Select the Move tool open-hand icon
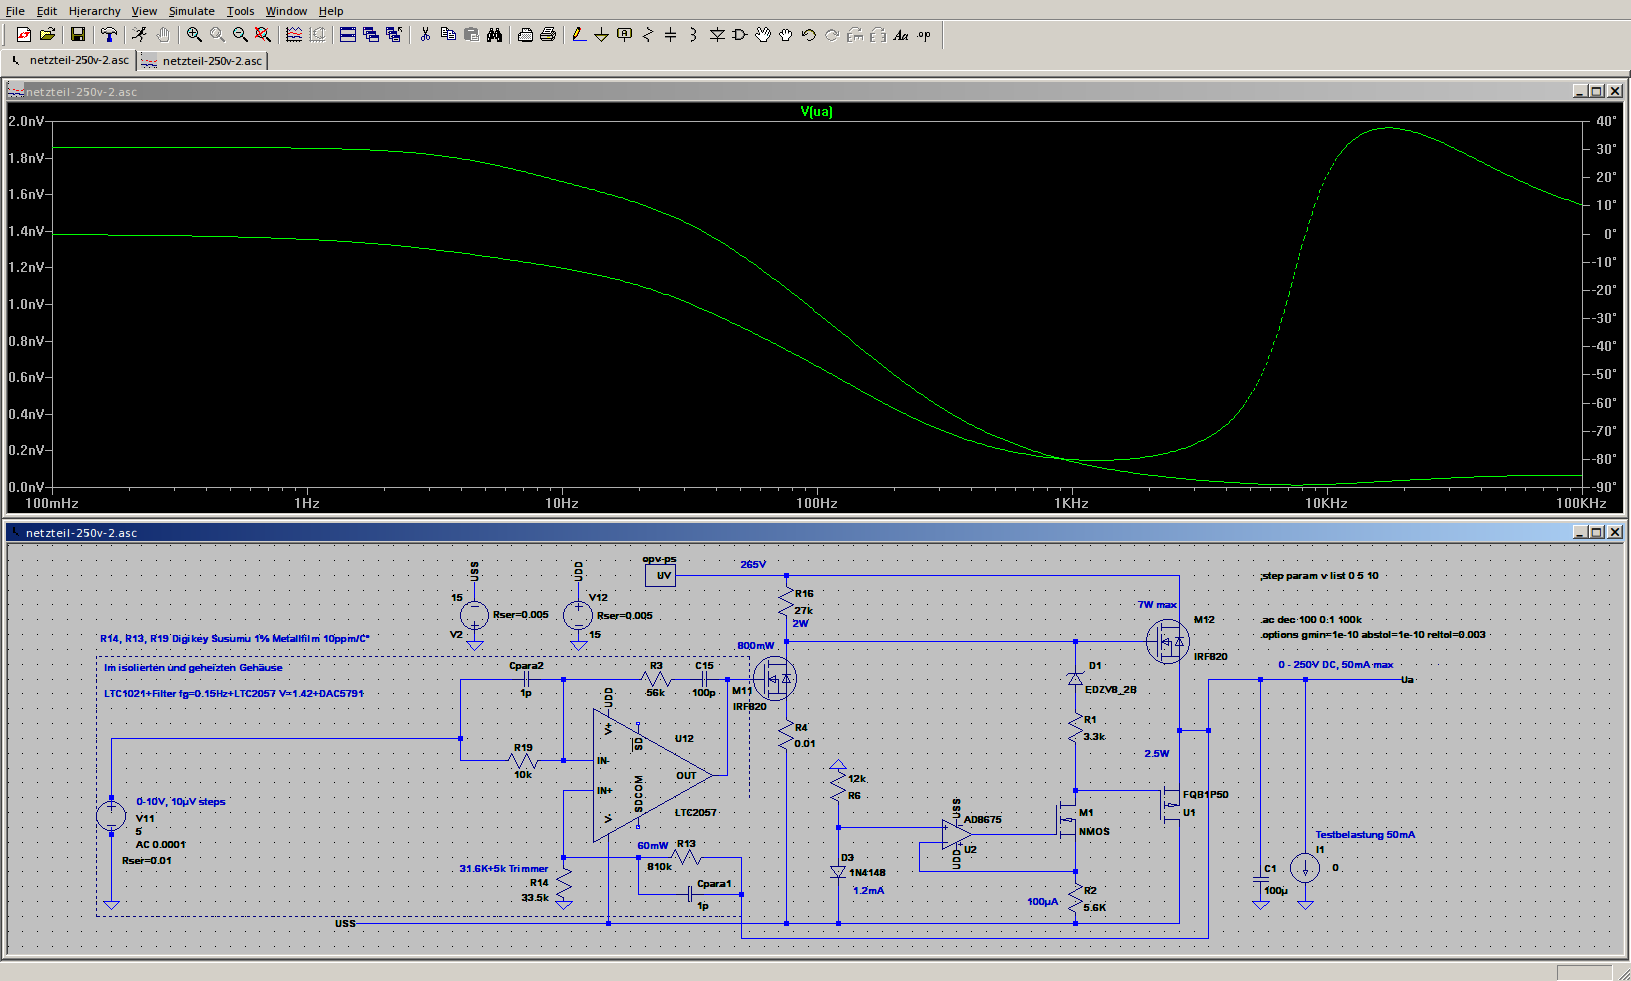 click(763, 35)
